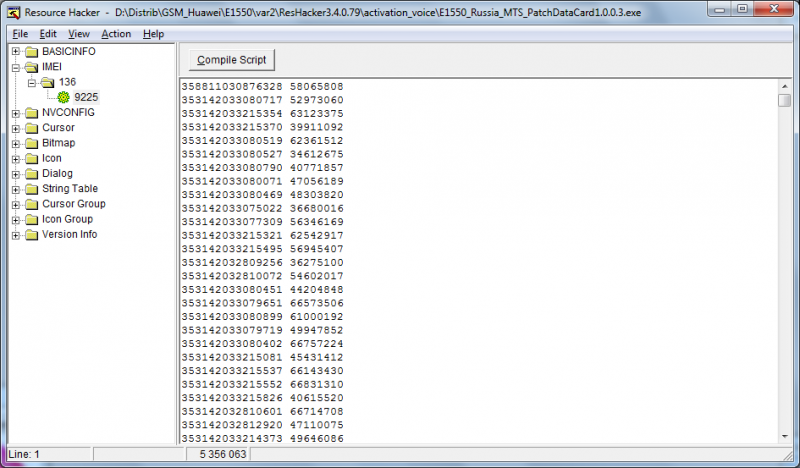The image size is (800, 468).
Task: Expand the BASICINFO tree node
Action: click(x=16, y=52)
